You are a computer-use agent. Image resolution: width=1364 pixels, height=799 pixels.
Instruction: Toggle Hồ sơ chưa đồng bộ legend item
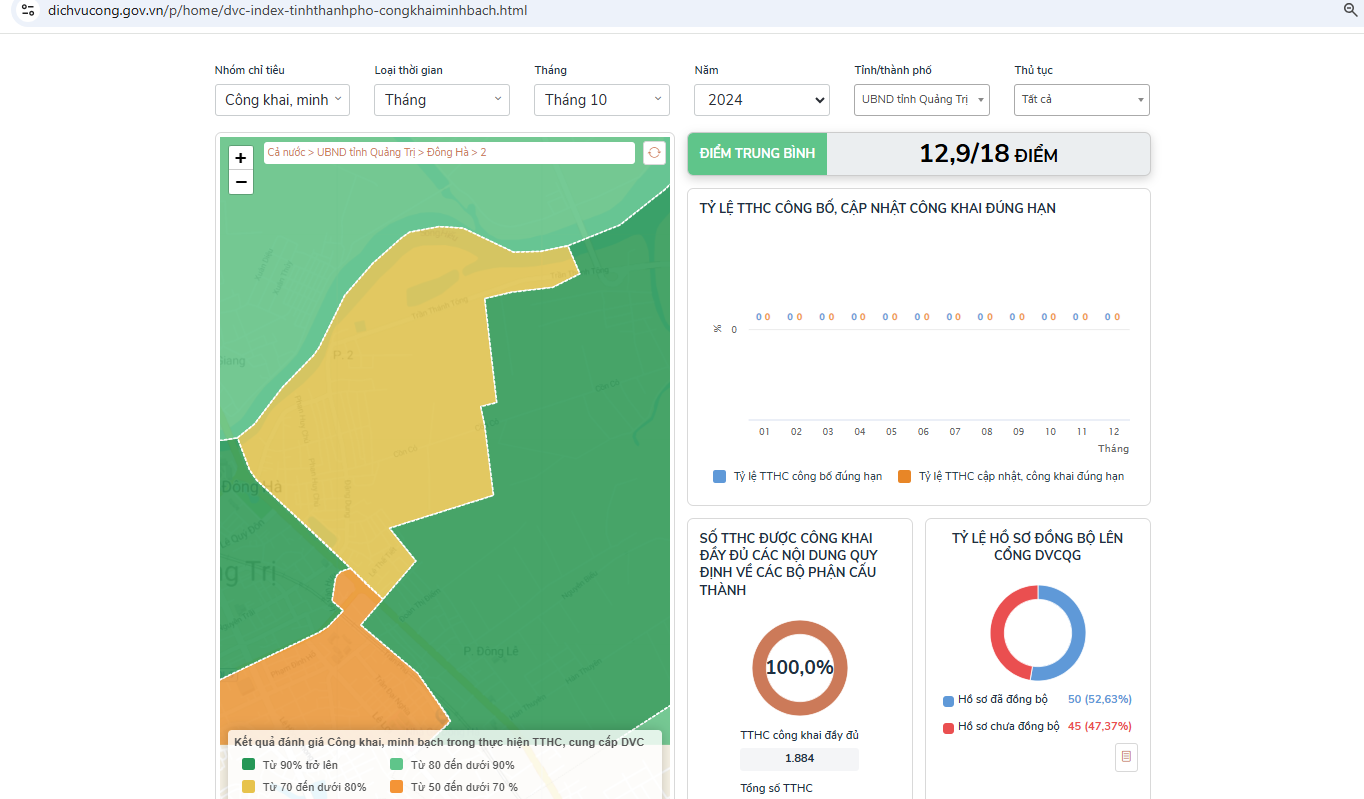pos(1001,727)
